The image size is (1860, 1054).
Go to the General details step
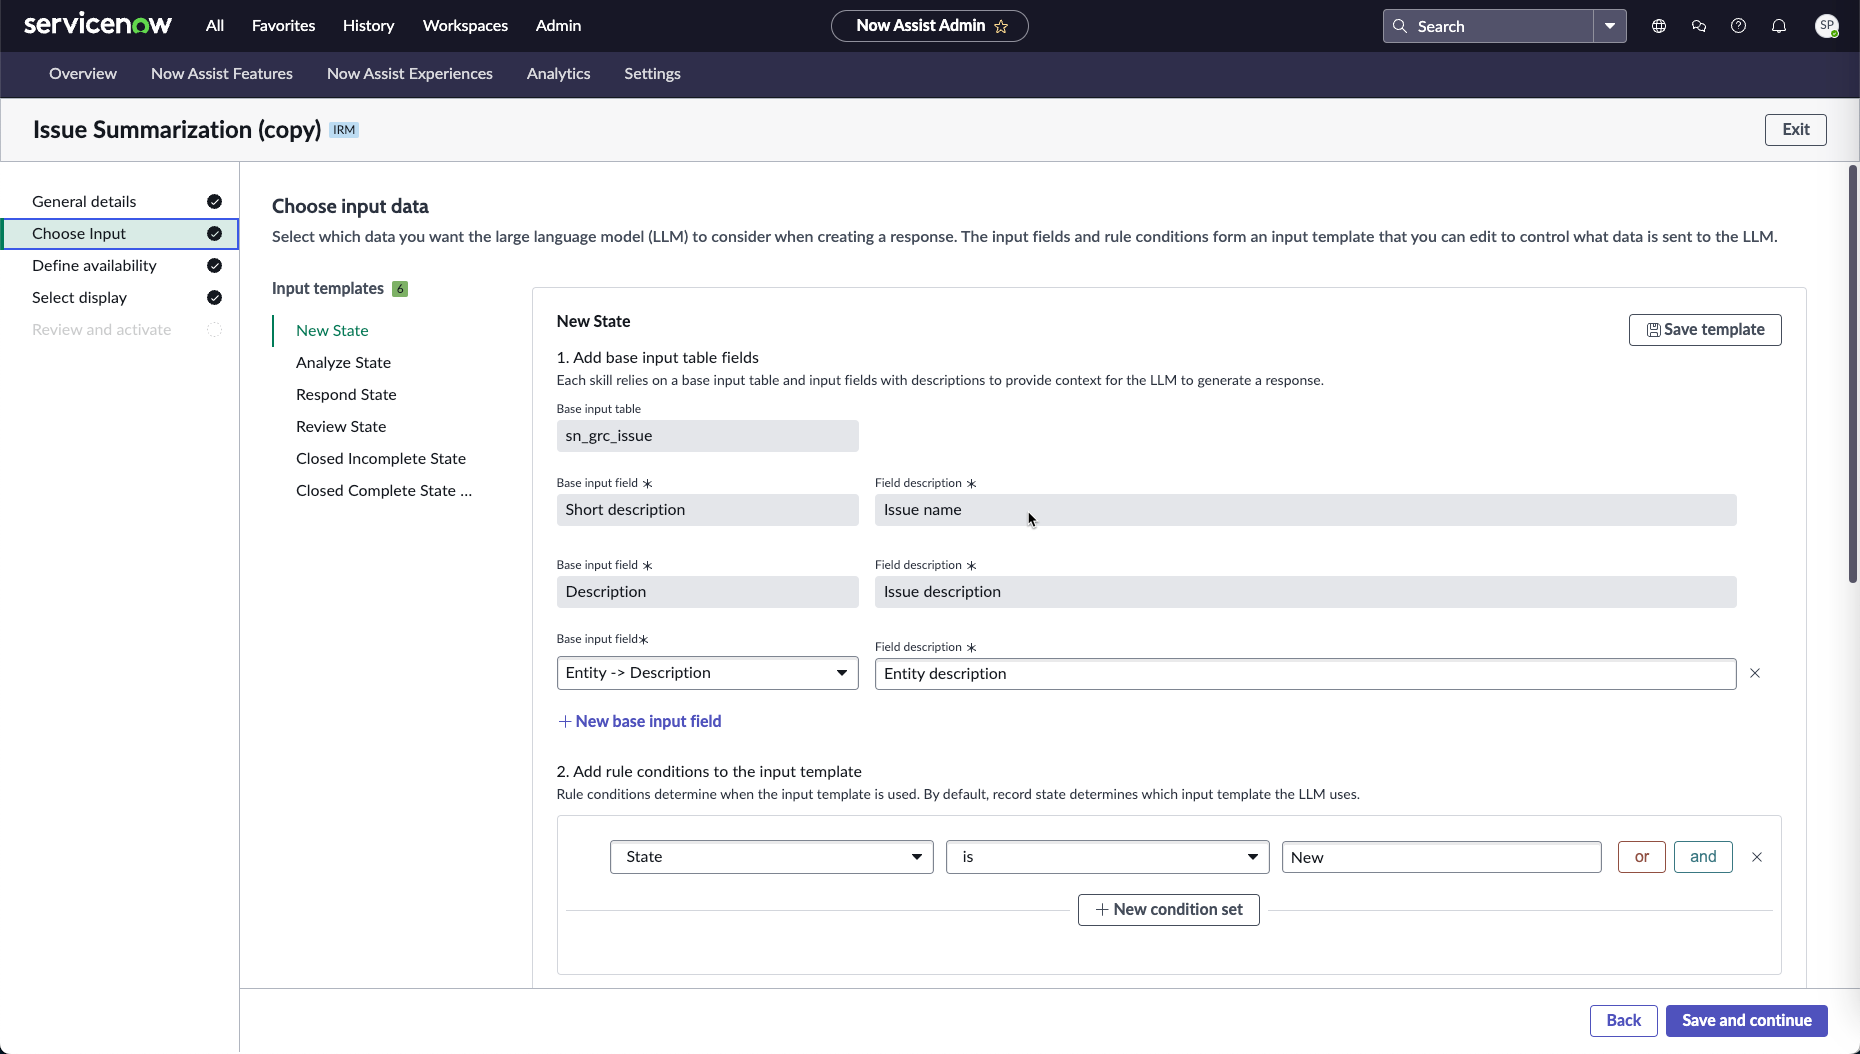pyautogui.click(x=120, y=202)
